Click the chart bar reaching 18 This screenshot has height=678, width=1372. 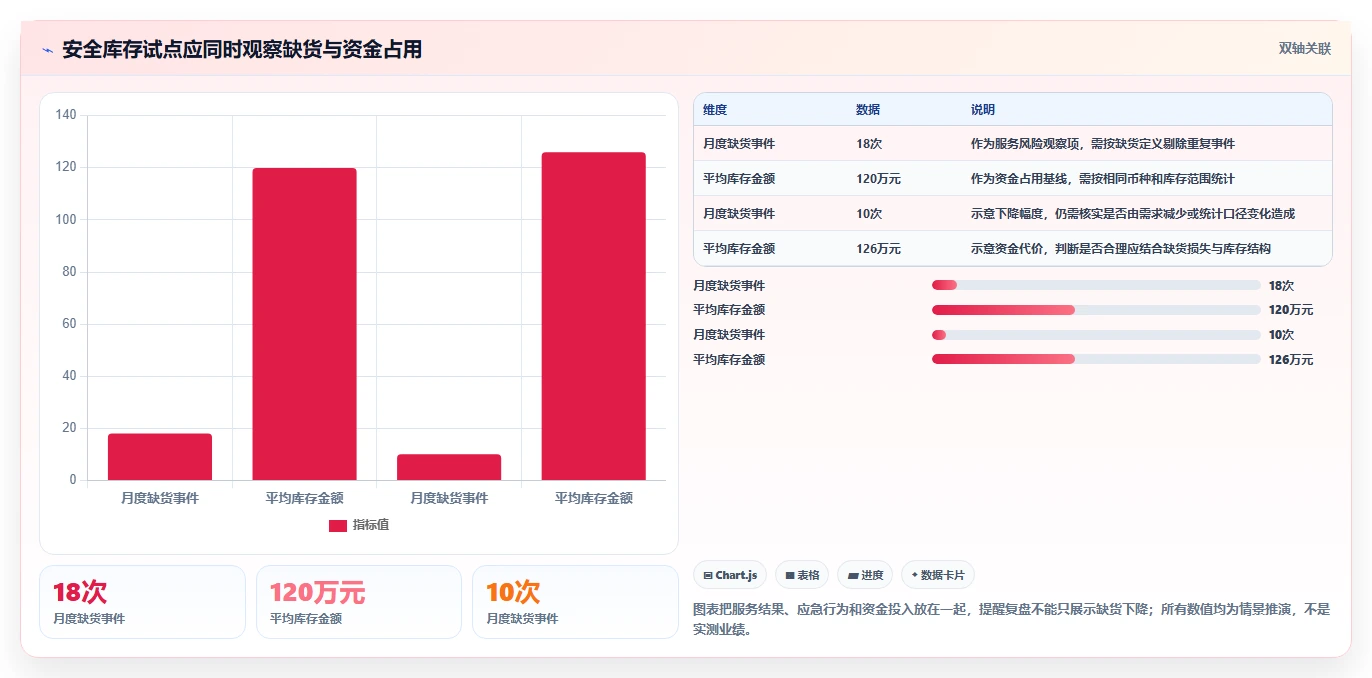tap(160, 457)
